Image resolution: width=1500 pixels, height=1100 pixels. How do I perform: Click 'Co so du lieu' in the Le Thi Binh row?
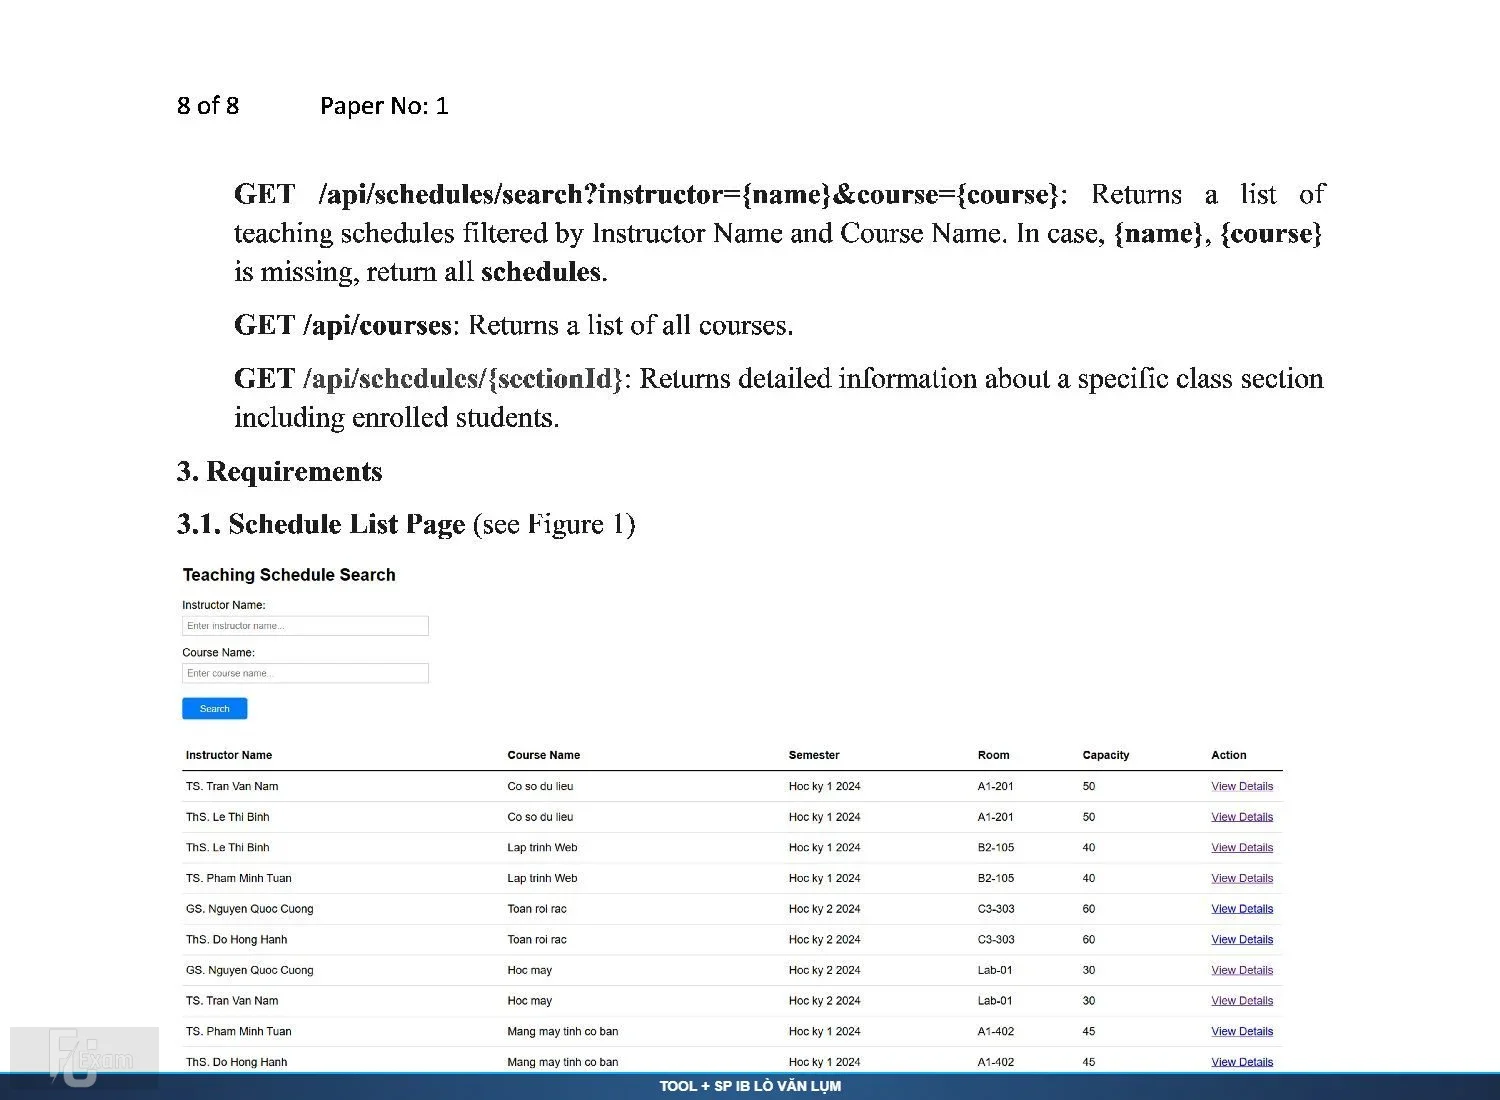click(x=540, y=817)
